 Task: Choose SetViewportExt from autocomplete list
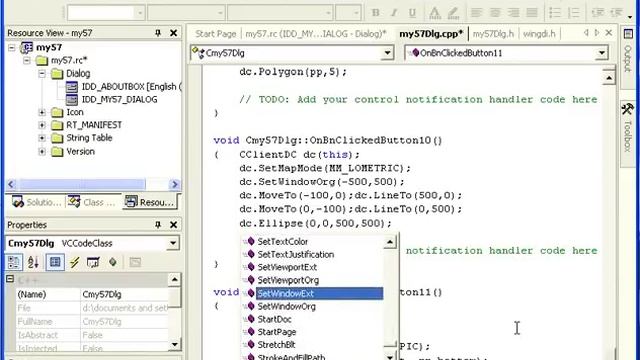coord(287,267)
